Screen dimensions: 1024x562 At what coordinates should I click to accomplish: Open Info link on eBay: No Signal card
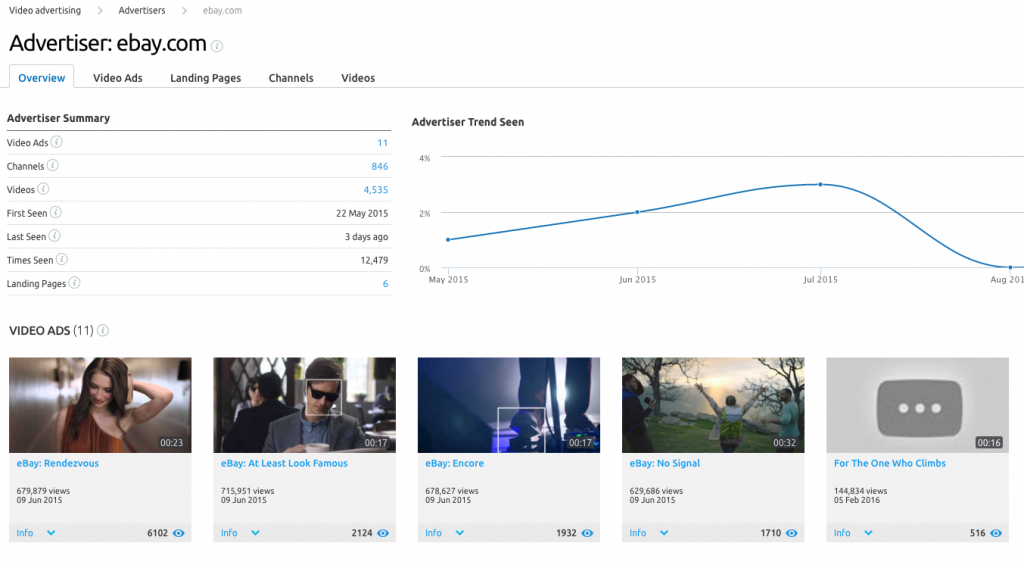(x=638, y=533)
